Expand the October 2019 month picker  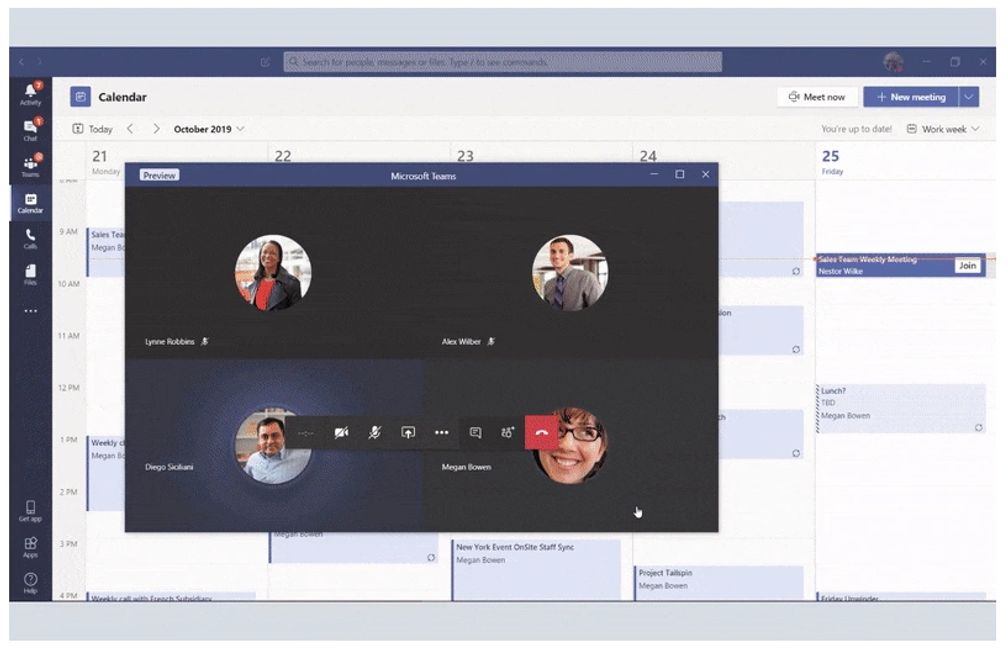(x=209, y=129)
